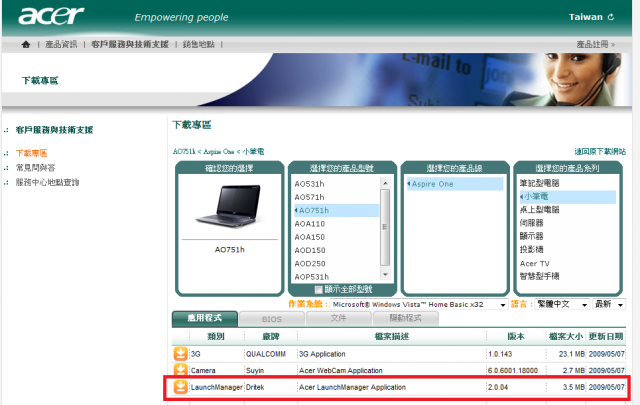The height and width of the screenshot is (405, 640).
Task: Click the home icon in navigation bar
Action: click(26, 45)
